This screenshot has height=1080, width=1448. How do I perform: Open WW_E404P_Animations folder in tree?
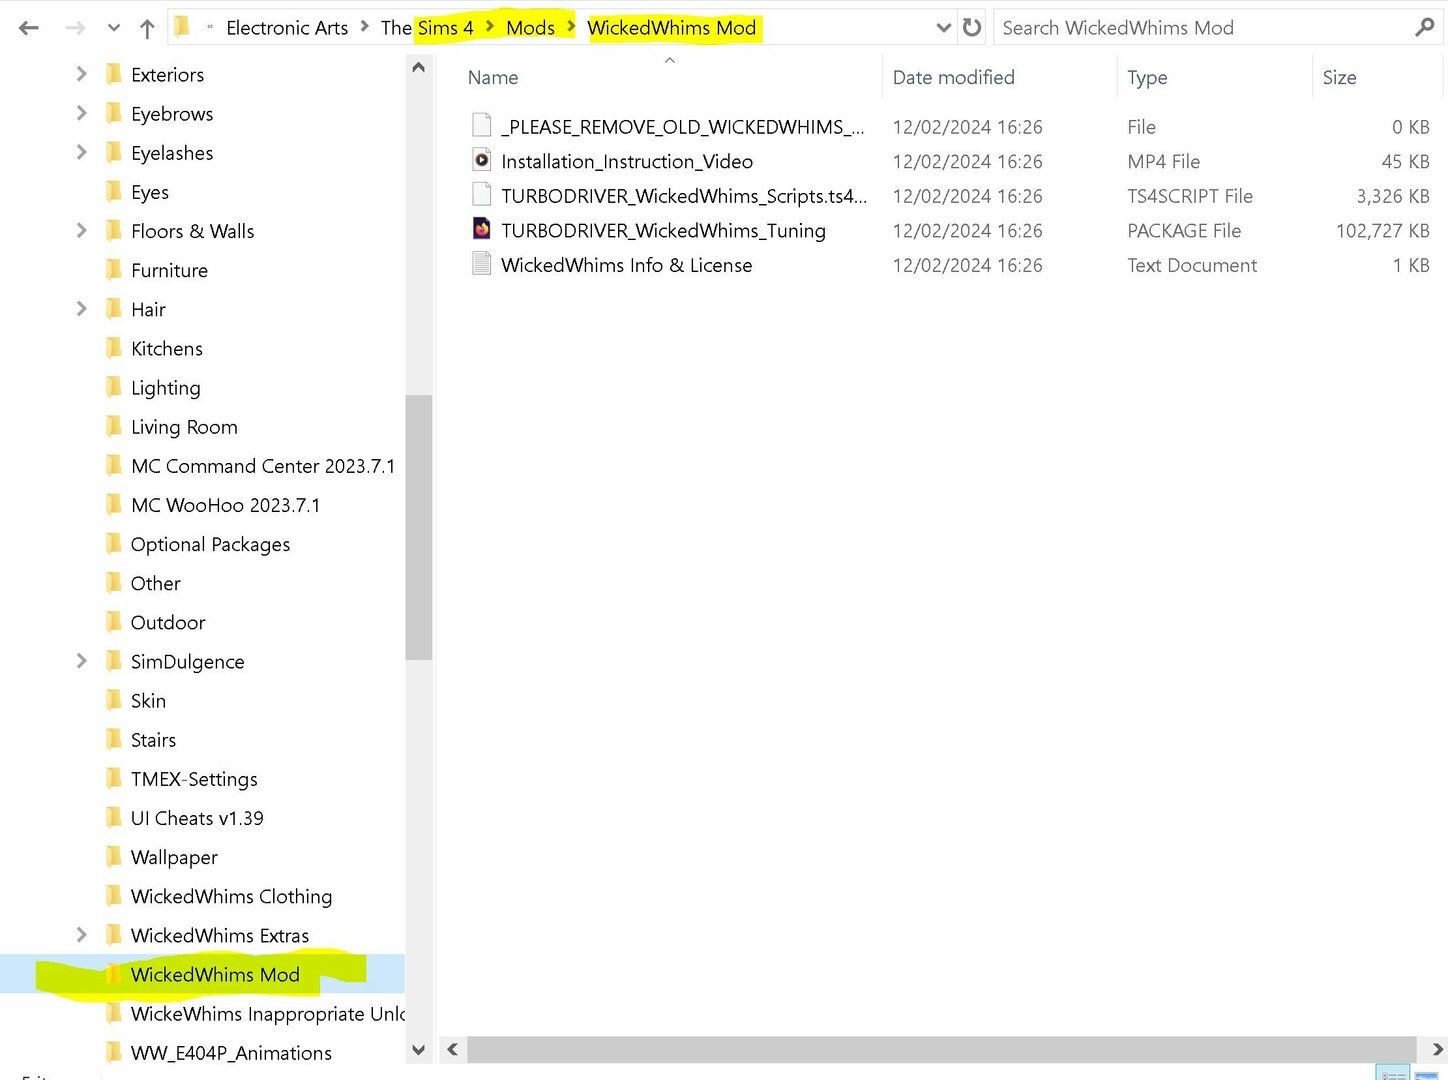click(231, 1053)
